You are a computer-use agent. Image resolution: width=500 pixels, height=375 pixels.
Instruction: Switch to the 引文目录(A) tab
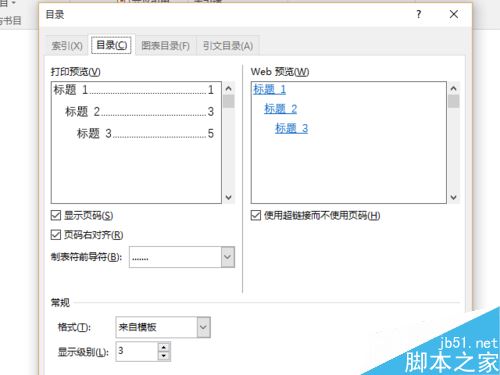tap(228, 45)
